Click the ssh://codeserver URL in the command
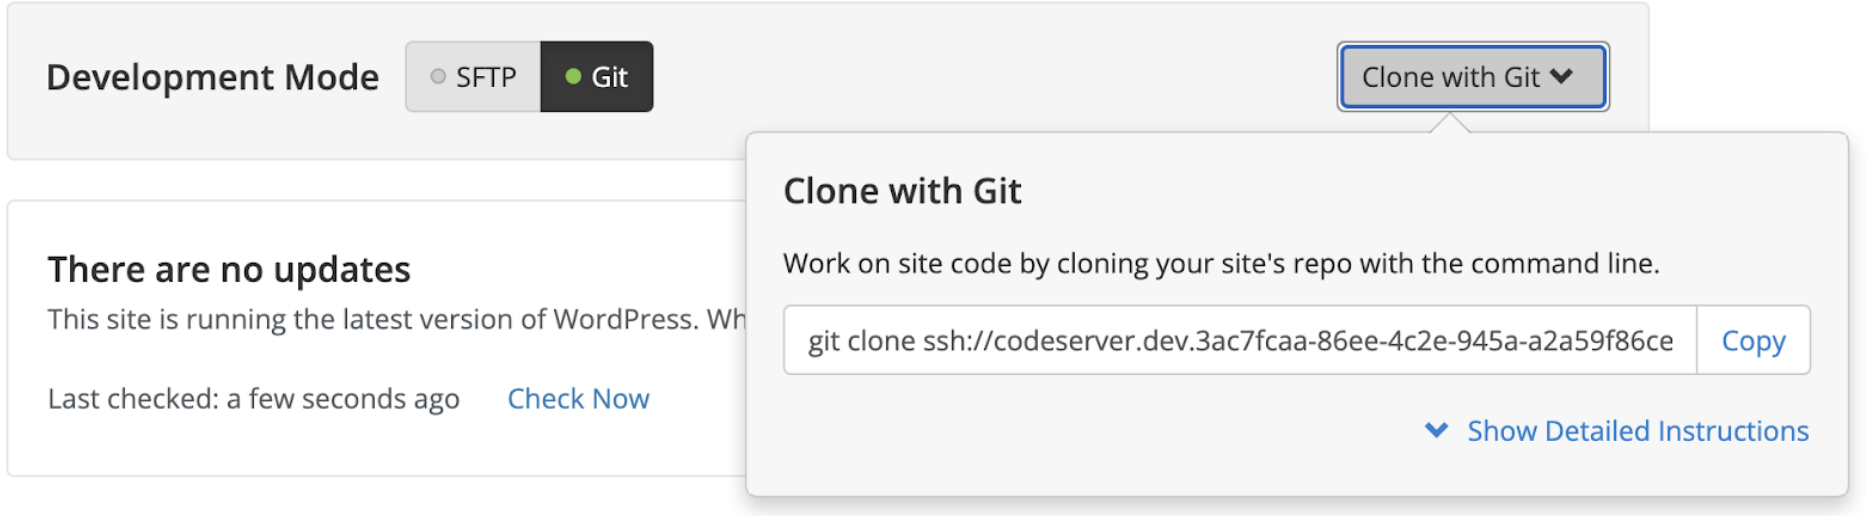The height and width of the screenshot is (516, 1866). (1297, 341)
